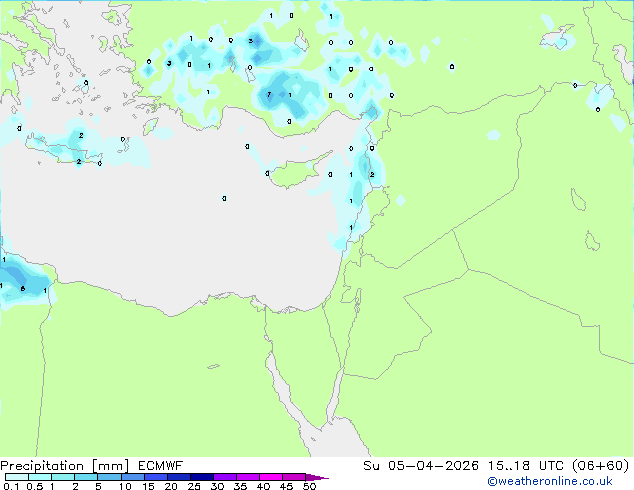Click the 30 to 35 mm purple swatch

click(x=224, y=477)
